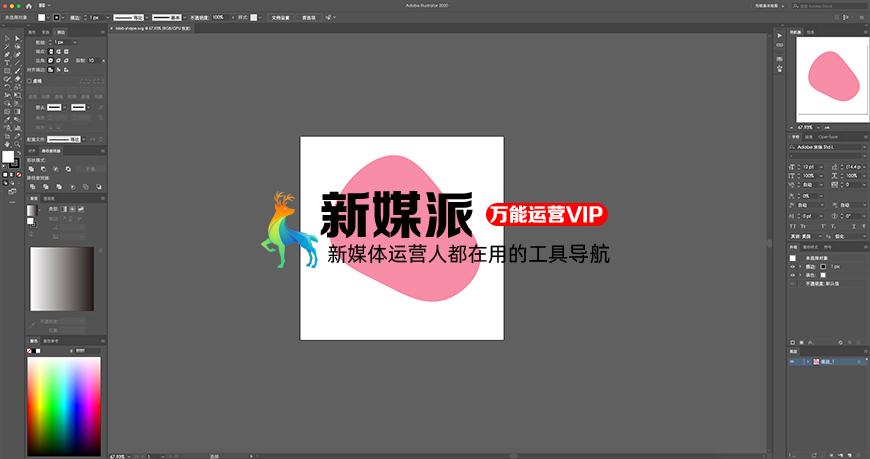870x459 pixels.
Task: Choose the Type tool
Action: pyautogui.click(x=7, y=62)
